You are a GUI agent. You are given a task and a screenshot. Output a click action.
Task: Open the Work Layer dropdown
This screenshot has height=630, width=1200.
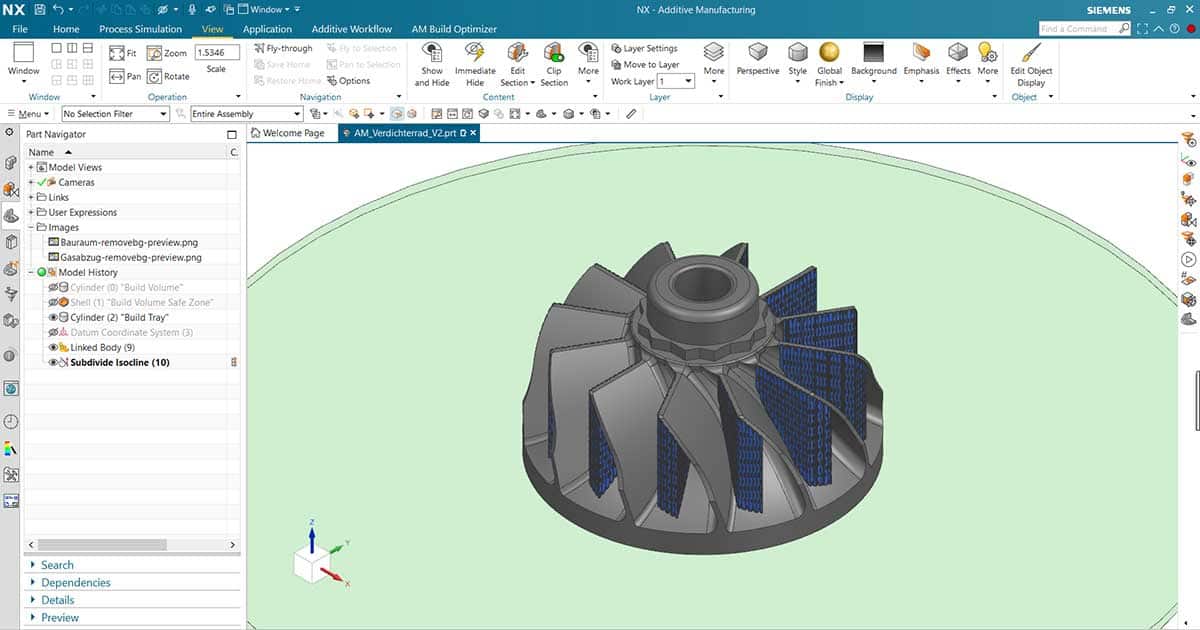coord(675,81)
